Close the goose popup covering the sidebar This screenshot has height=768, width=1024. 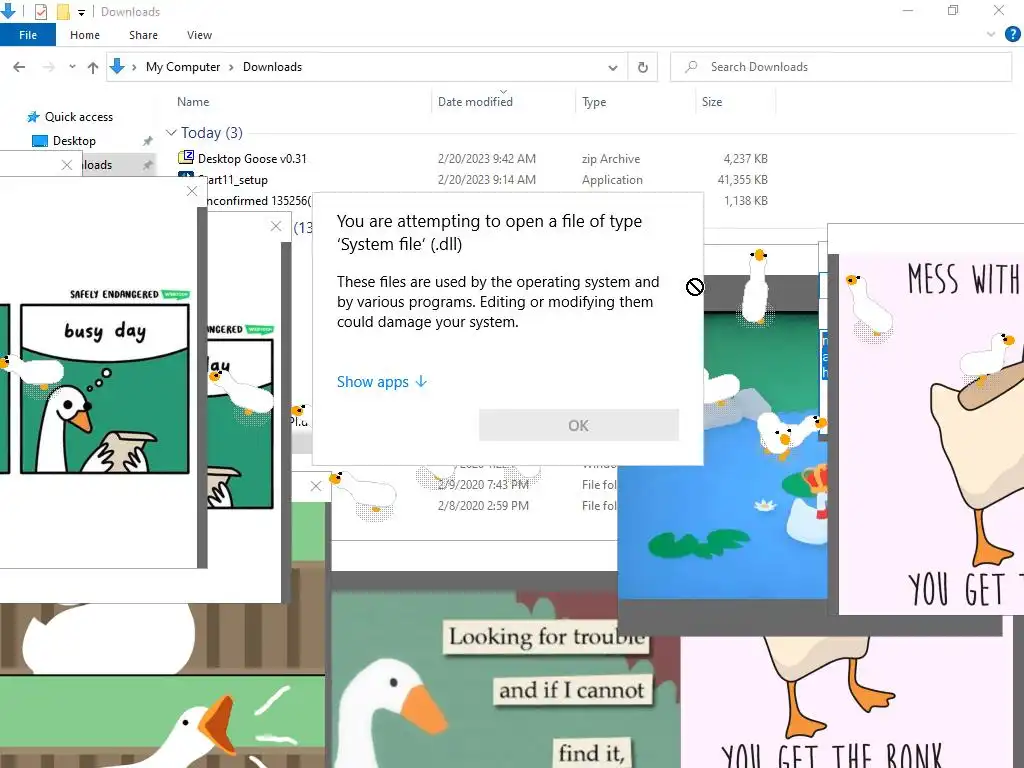[67, 165]
